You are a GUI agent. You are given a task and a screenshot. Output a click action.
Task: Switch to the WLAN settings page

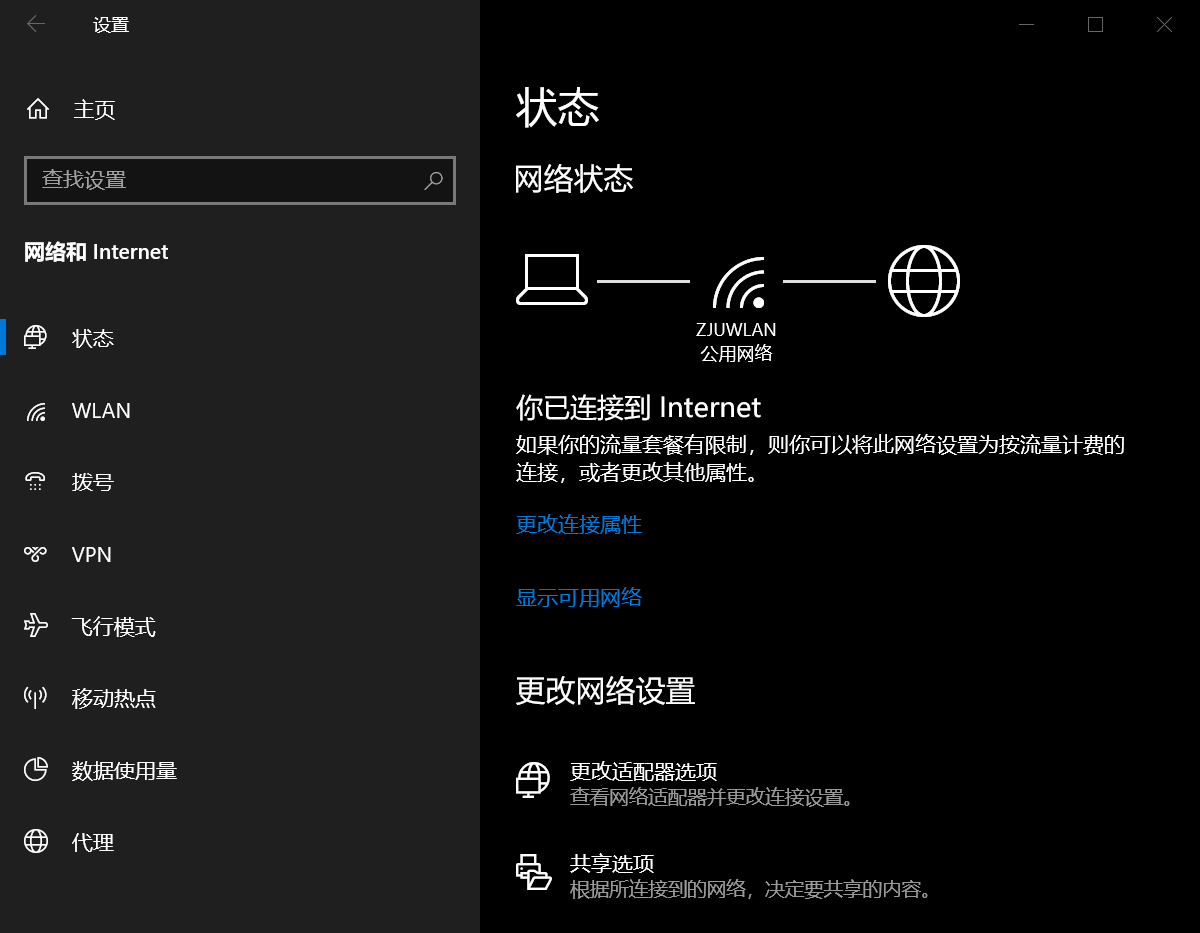tap(100, 410)
